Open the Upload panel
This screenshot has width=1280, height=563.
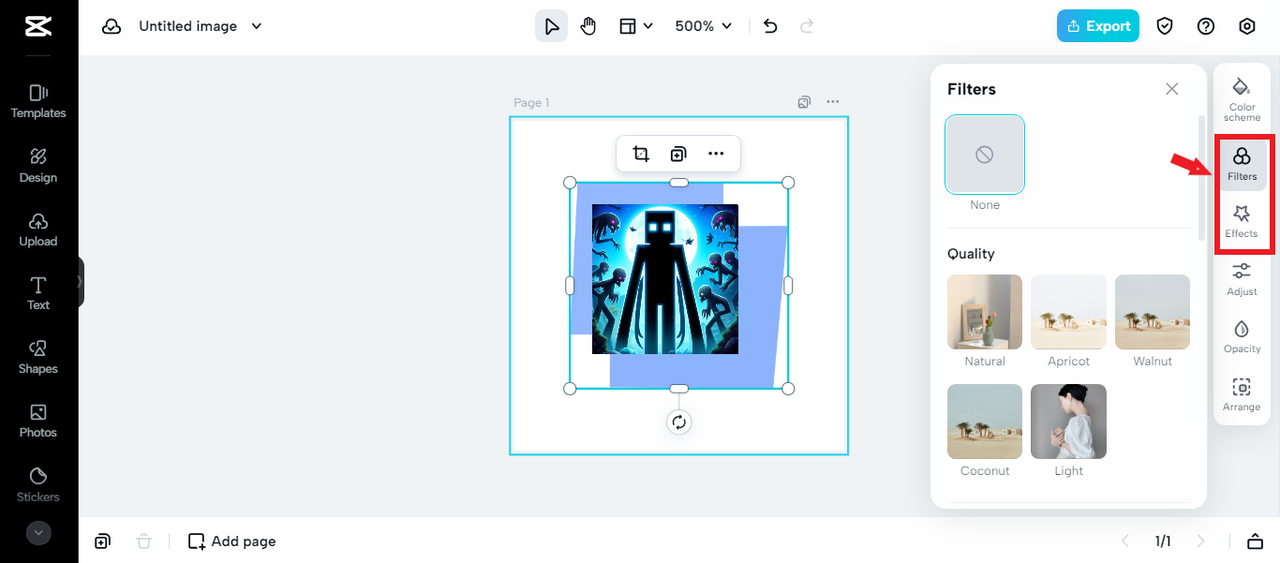pyautogui.click(x=38, y=229)
